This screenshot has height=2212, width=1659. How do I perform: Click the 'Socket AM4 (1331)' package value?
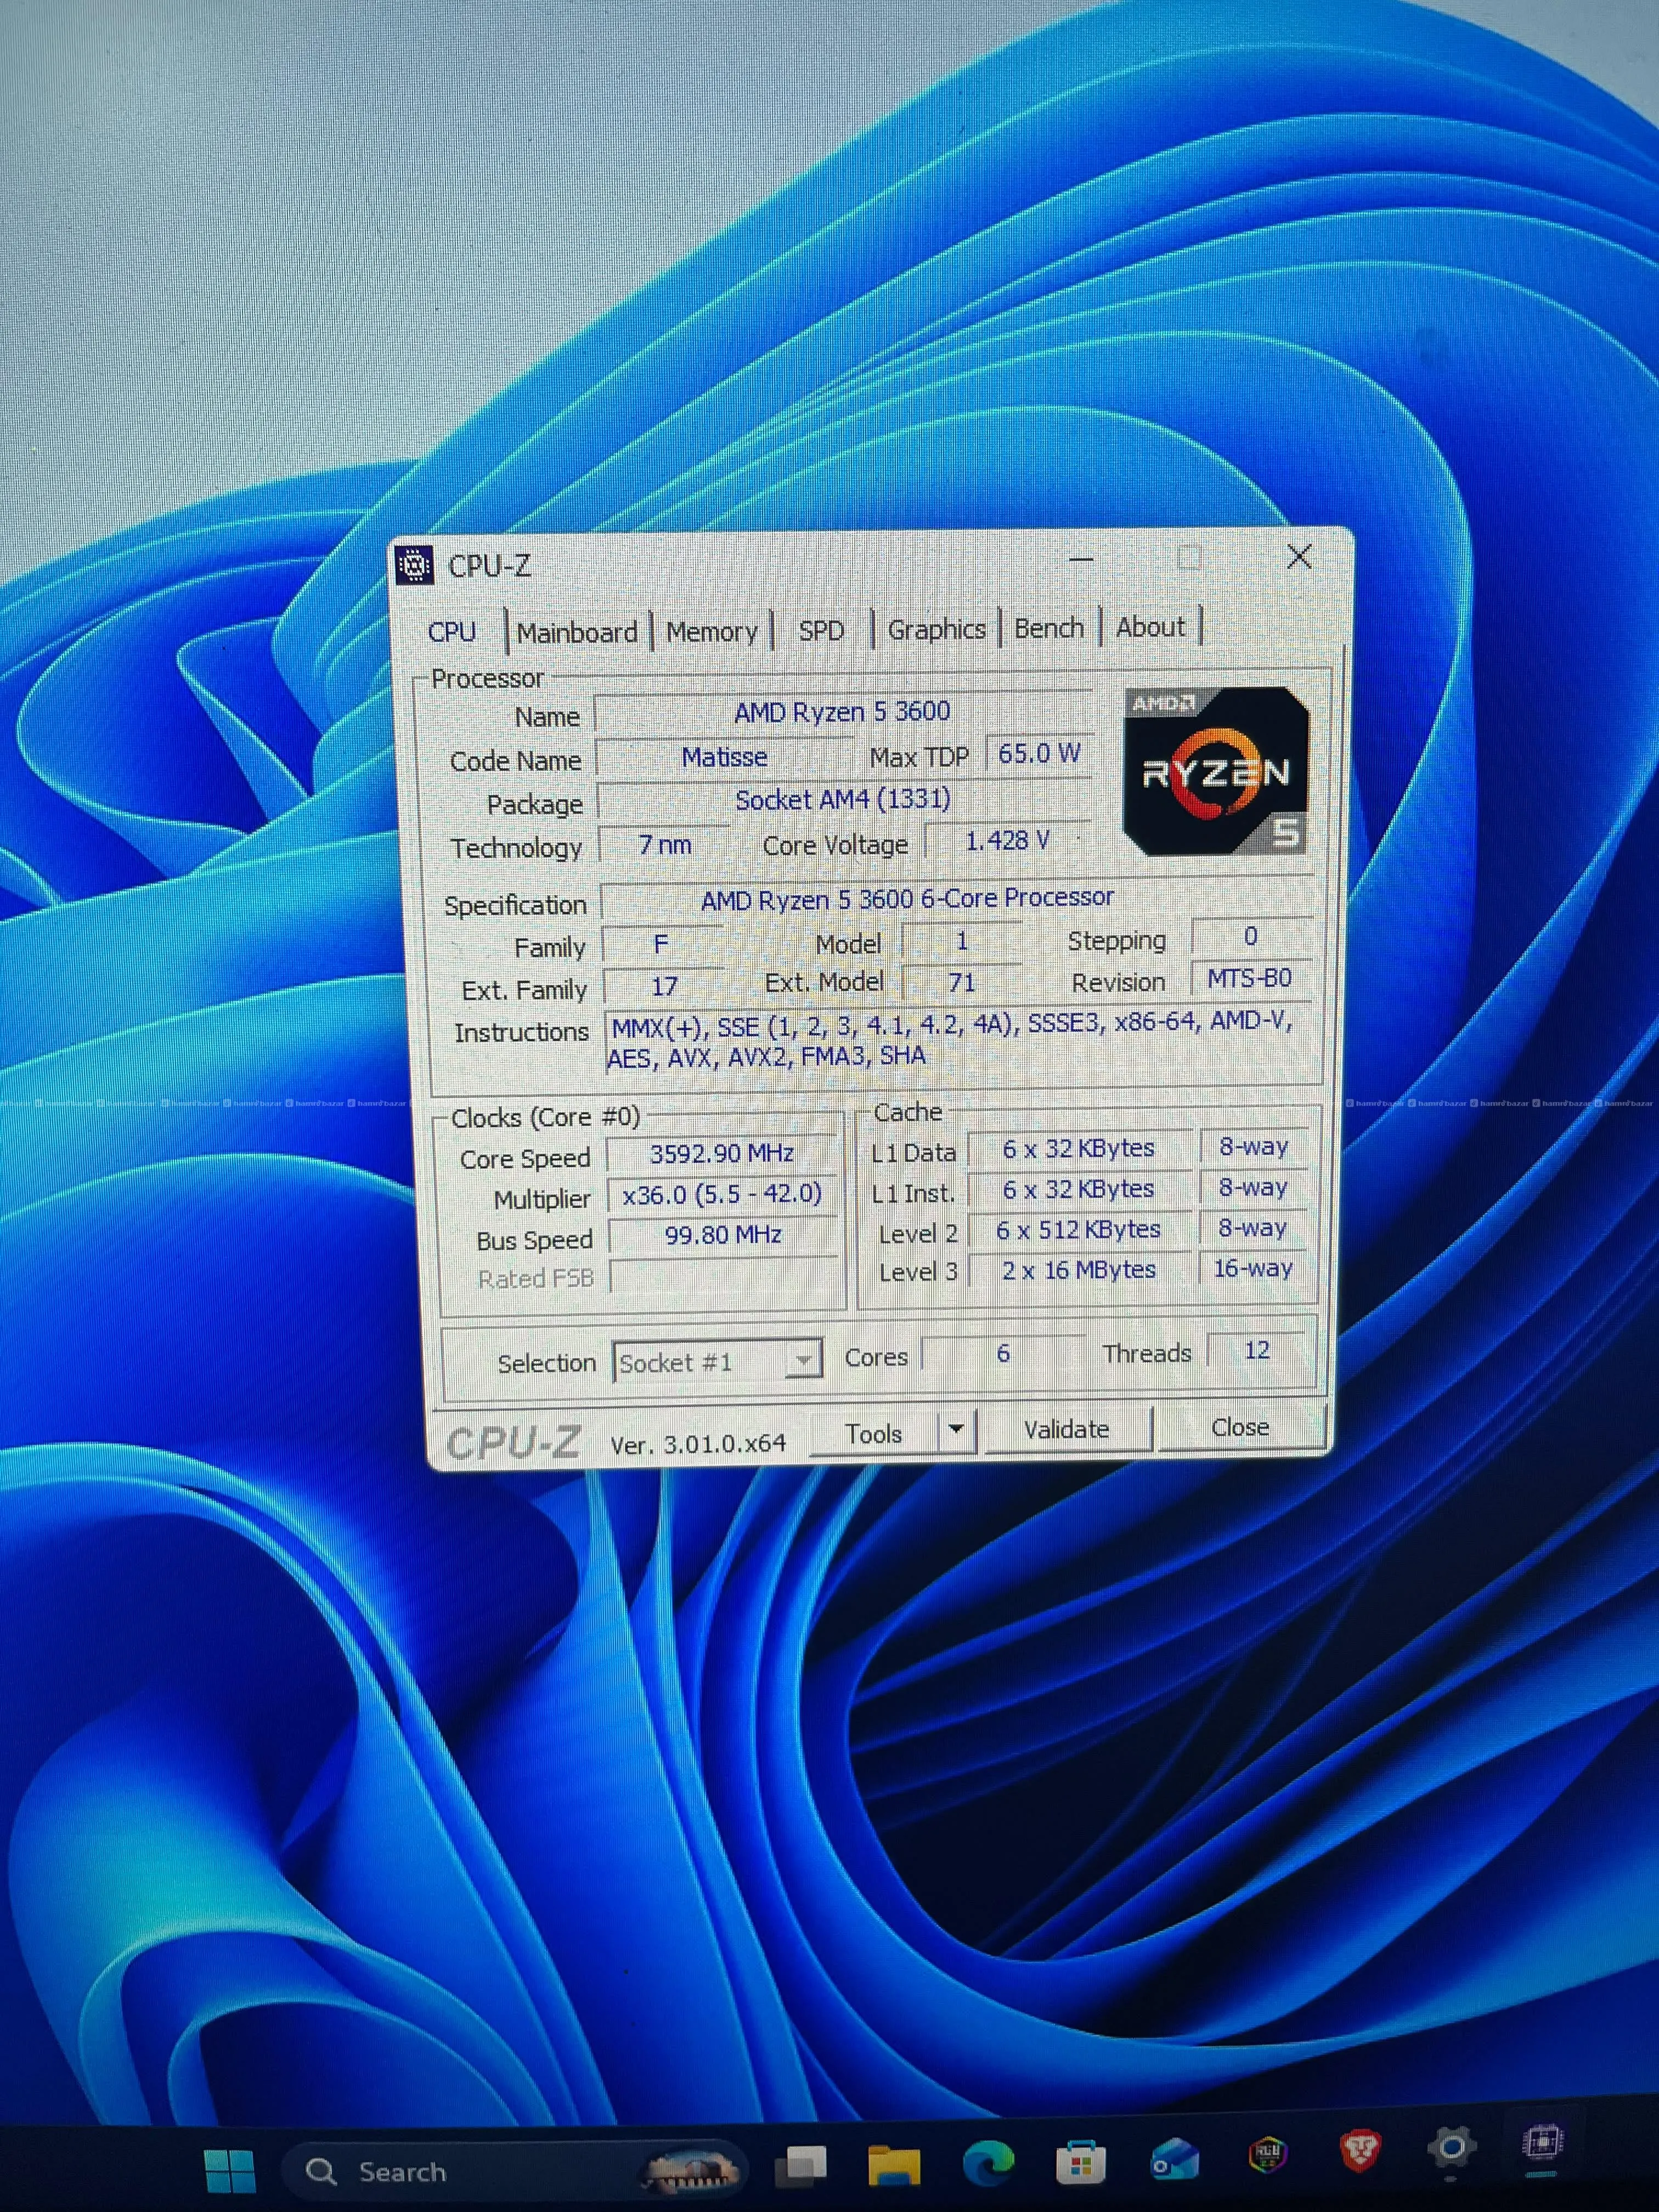tap(843, 800)
